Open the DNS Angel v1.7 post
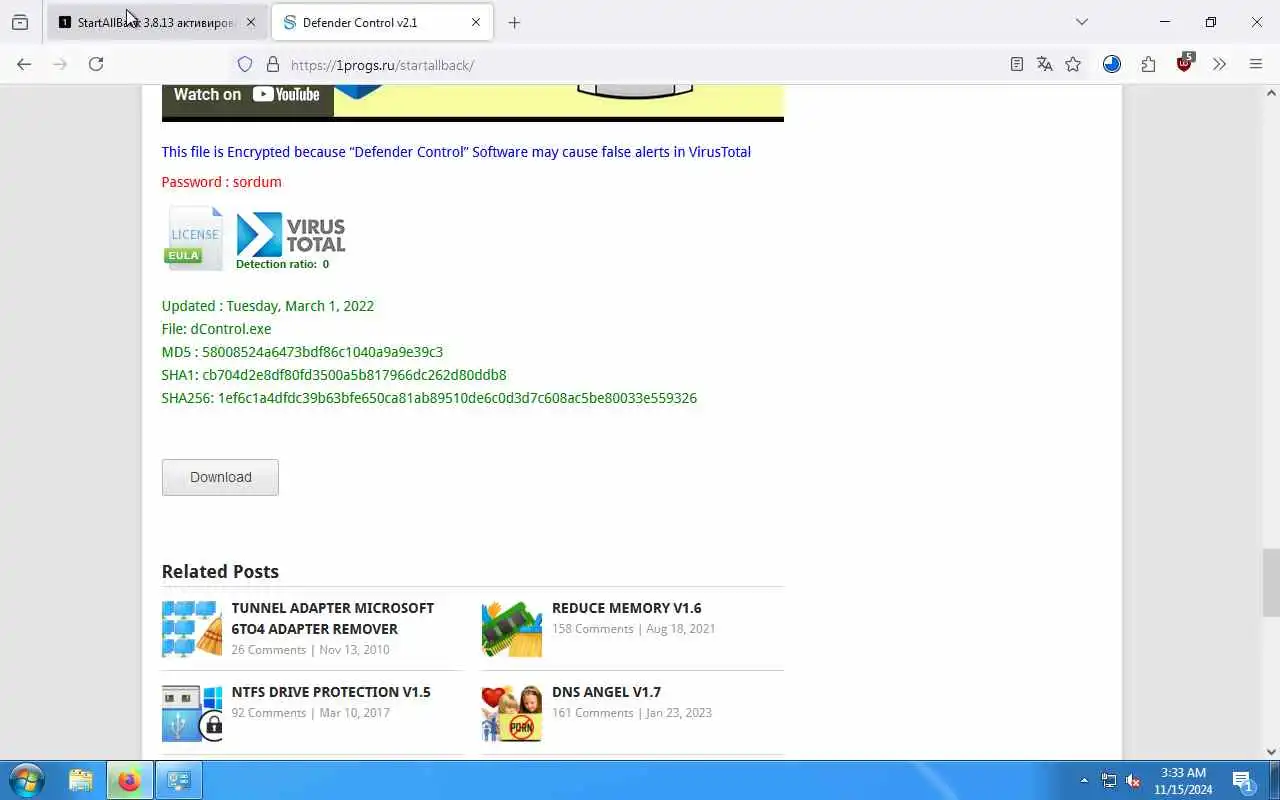 606,692
